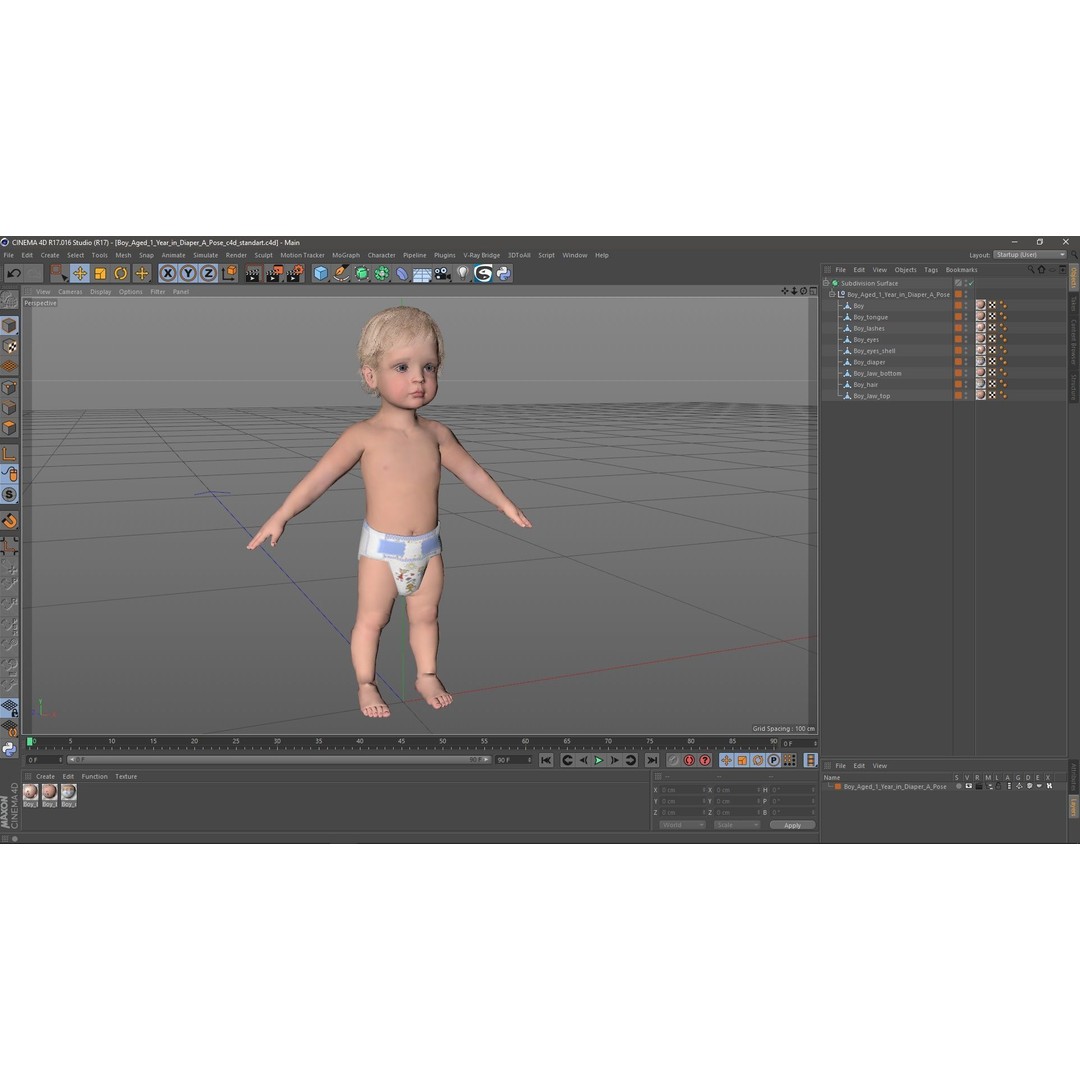The image size is (1080, 1080).
Task: Toggle the Y axis lock
Action: pos(188,273)
